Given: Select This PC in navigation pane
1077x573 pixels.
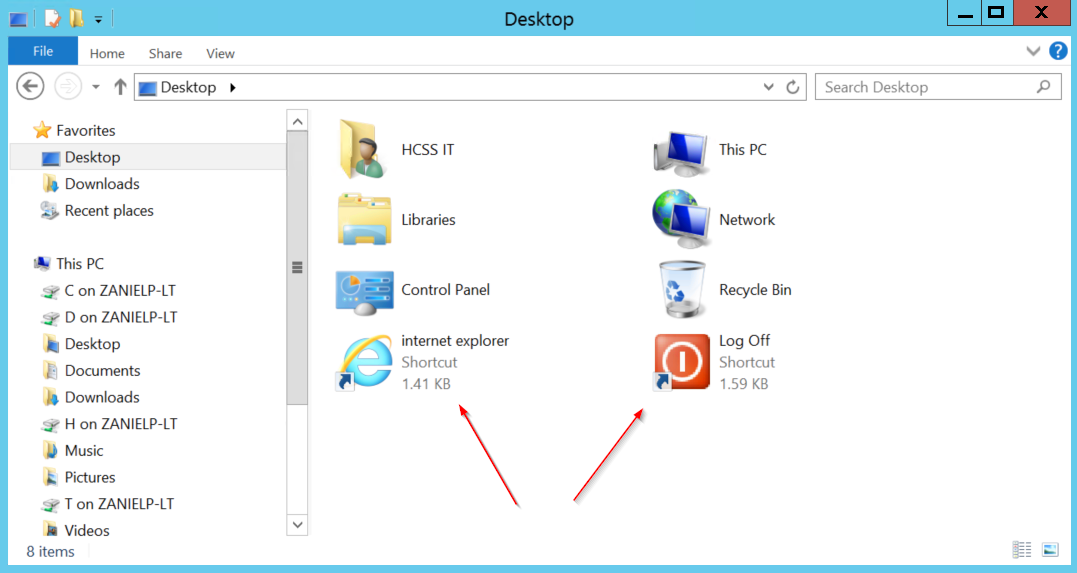Looking at the screenshot, I should (x=80, y=264).
